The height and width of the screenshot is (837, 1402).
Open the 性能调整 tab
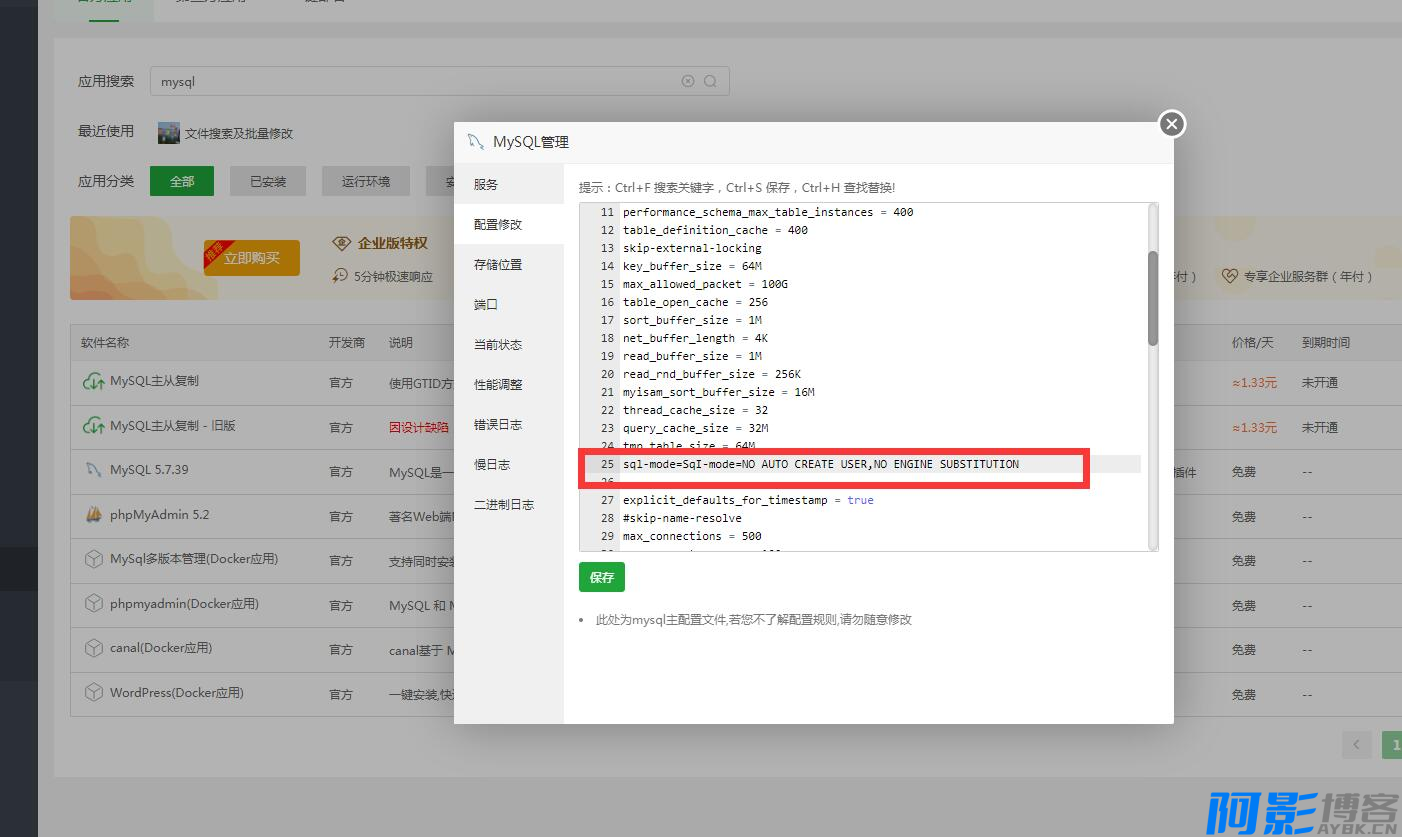[509, 385]
